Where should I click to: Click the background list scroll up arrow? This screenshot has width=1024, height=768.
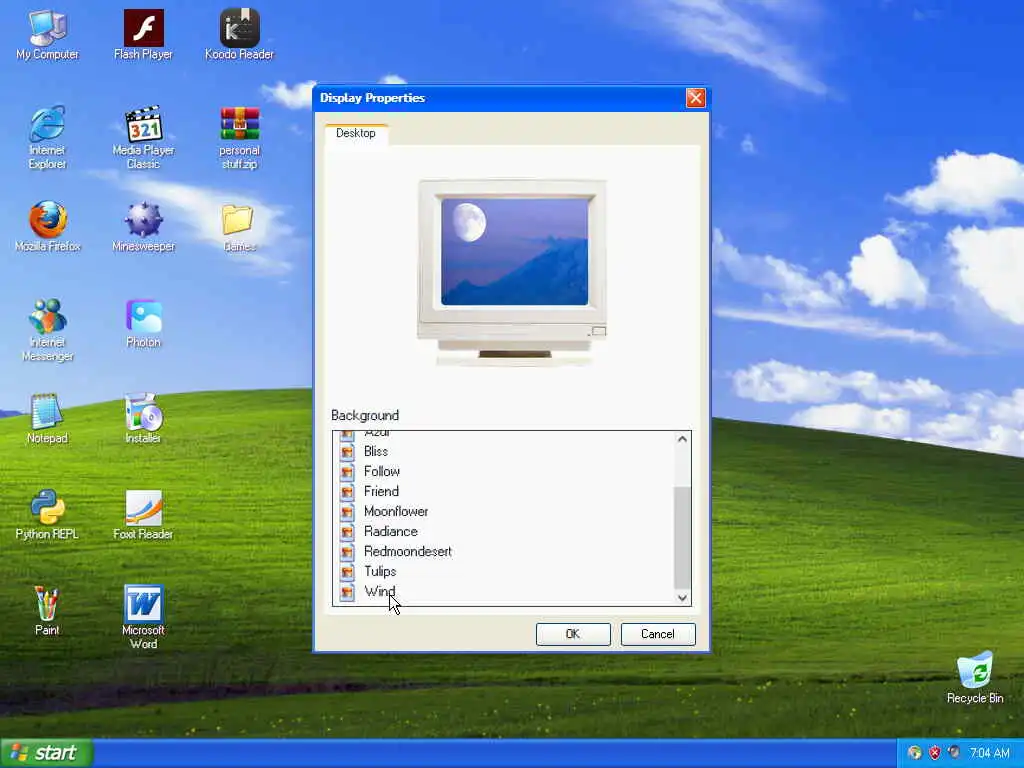(x=682, y=440)
